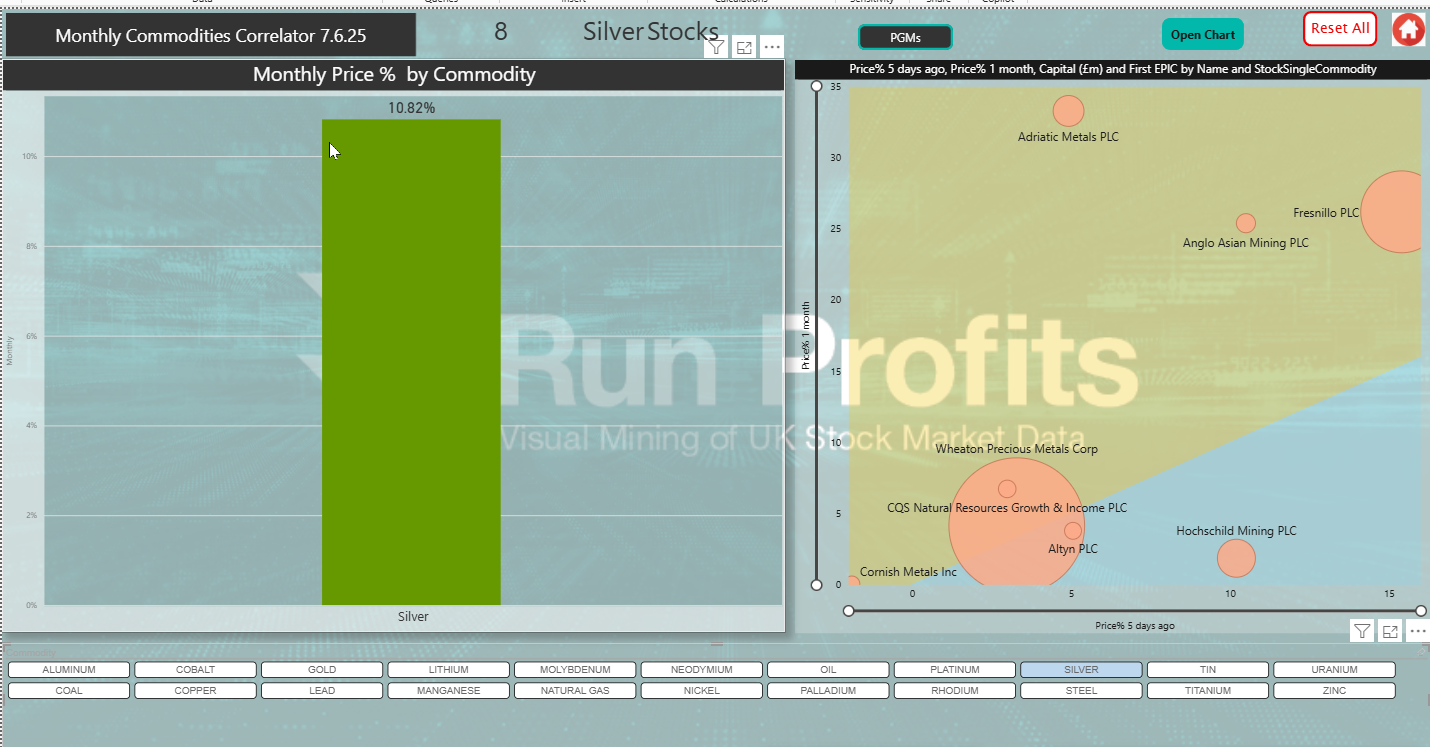
Task: Click the PGMs button
Action: [905, 37]
